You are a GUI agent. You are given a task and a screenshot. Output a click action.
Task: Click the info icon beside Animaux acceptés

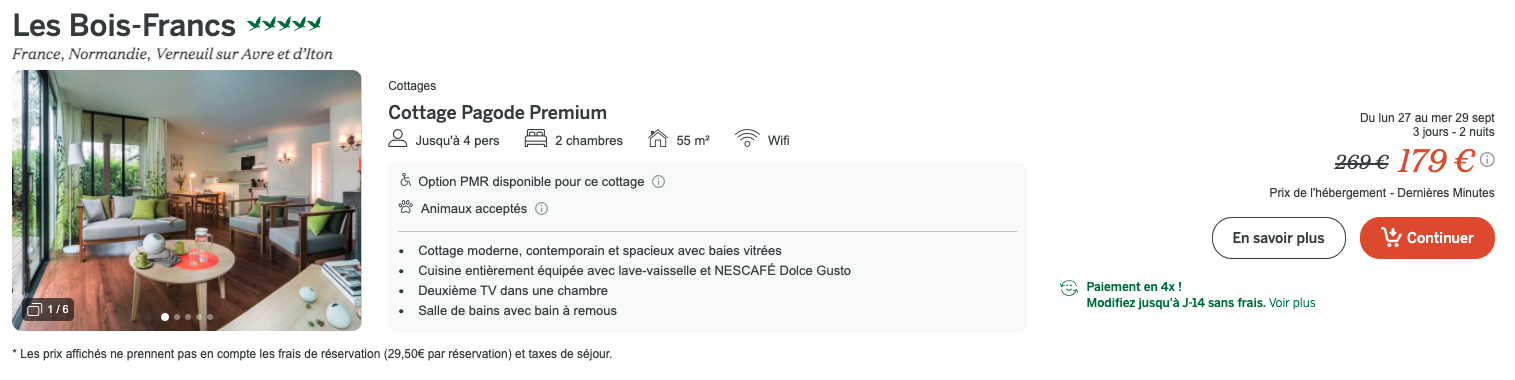(541, 209)
